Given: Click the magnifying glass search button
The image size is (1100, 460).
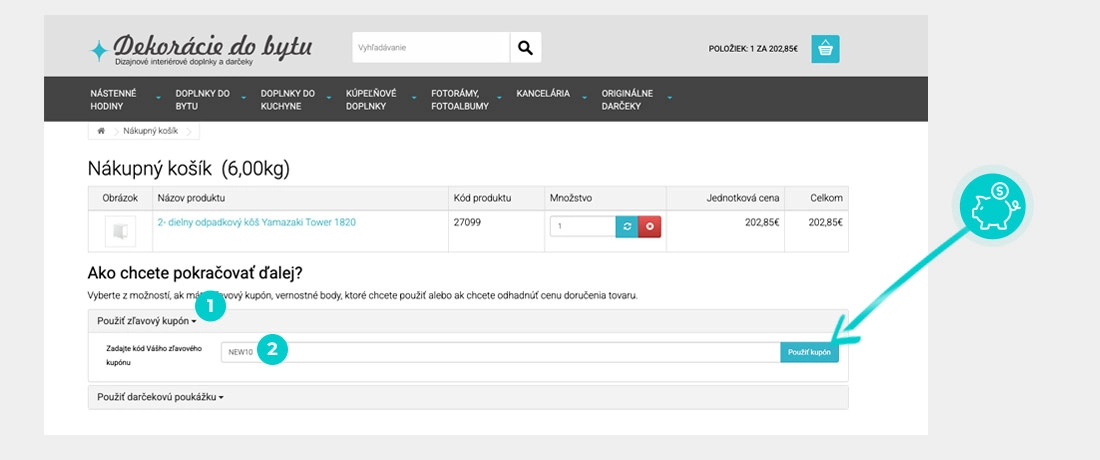Looking at the screenshot, I should click(x=525, y=48).
